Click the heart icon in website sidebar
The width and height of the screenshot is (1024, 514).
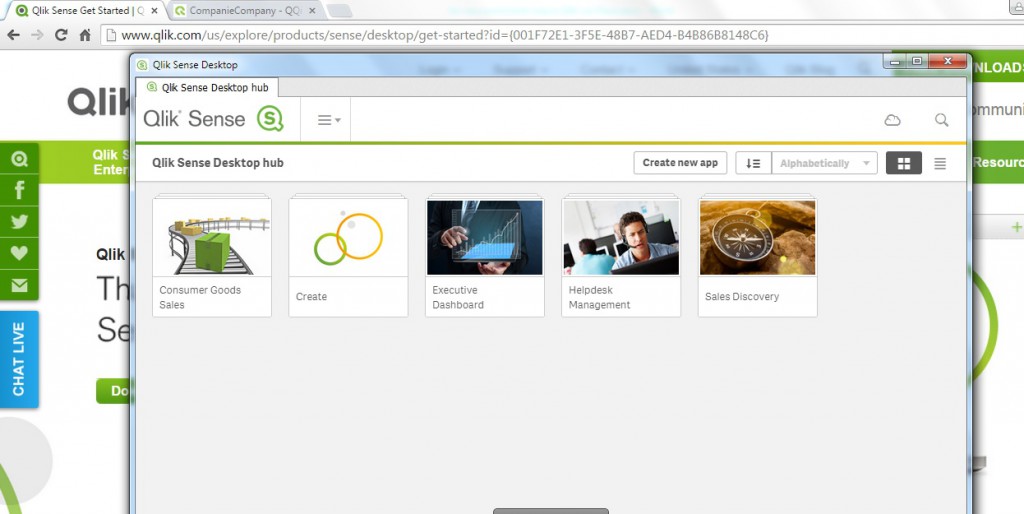19,253
